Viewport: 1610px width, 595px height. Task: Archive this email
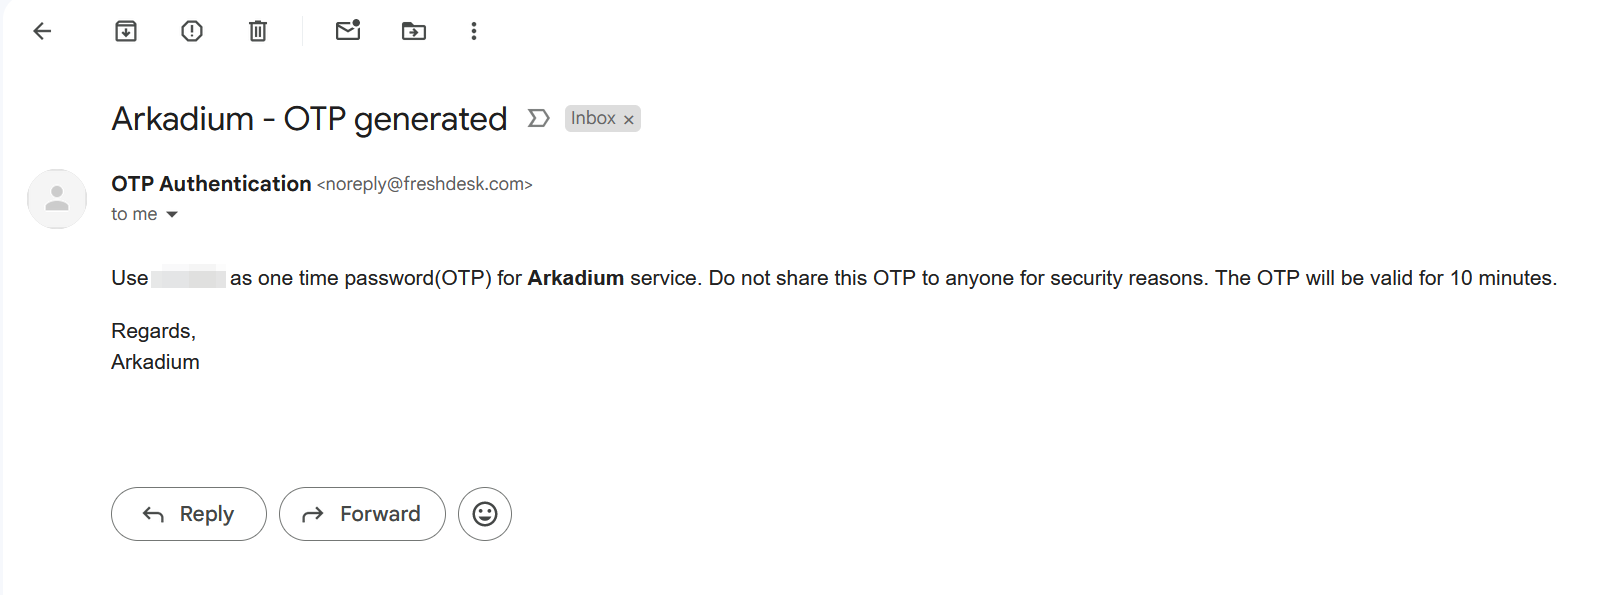126,31
